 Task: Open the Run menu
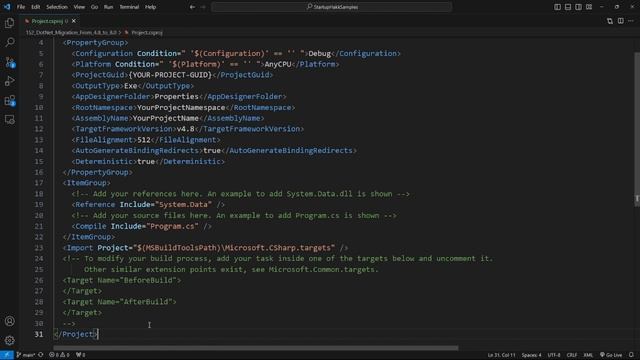tap(108, 7)
